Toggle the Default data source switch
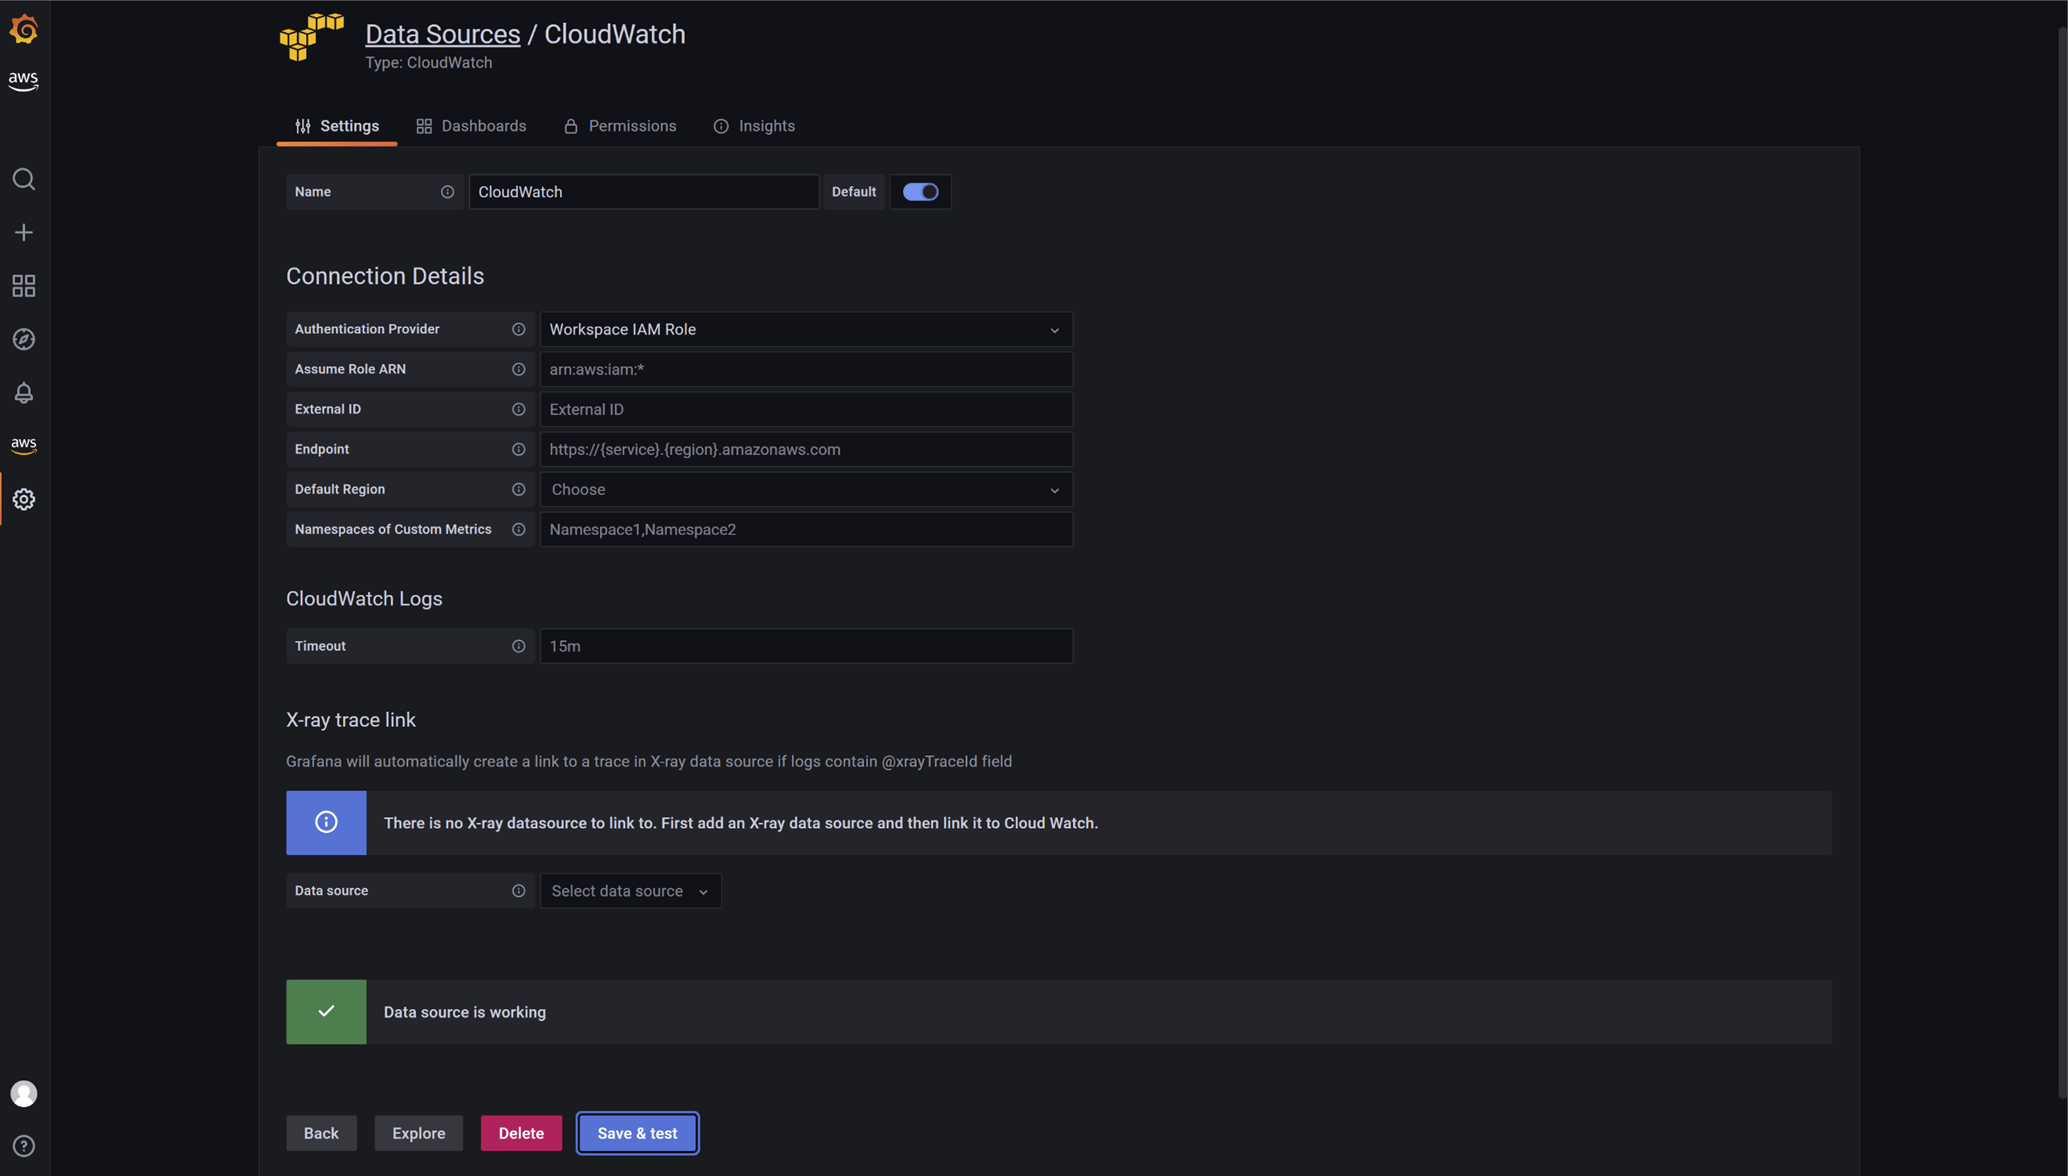Screen dimensions: 2068x1176 click(x=920, y=192)
